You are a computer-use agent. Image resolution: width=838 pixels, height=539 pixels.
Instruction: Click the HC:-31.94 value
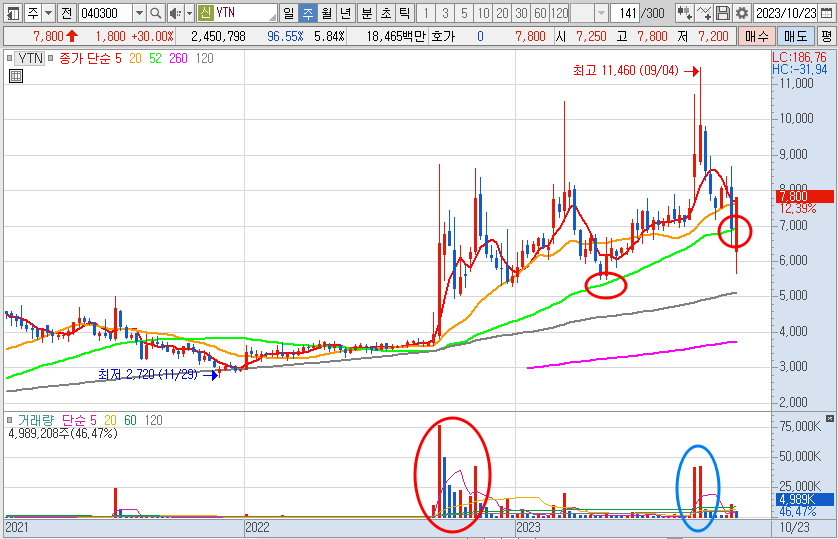point(799,69)
